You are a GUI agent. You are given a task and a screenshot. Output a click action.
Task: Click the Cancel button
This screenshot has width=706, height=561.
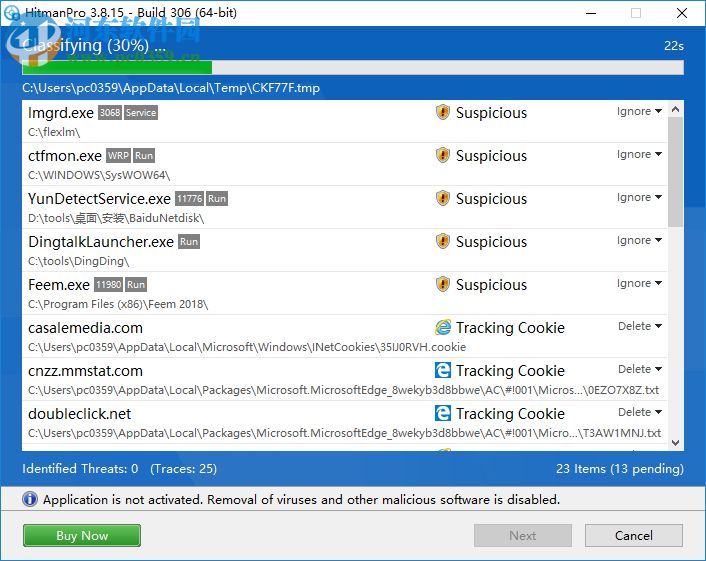(x=634, y=535)
